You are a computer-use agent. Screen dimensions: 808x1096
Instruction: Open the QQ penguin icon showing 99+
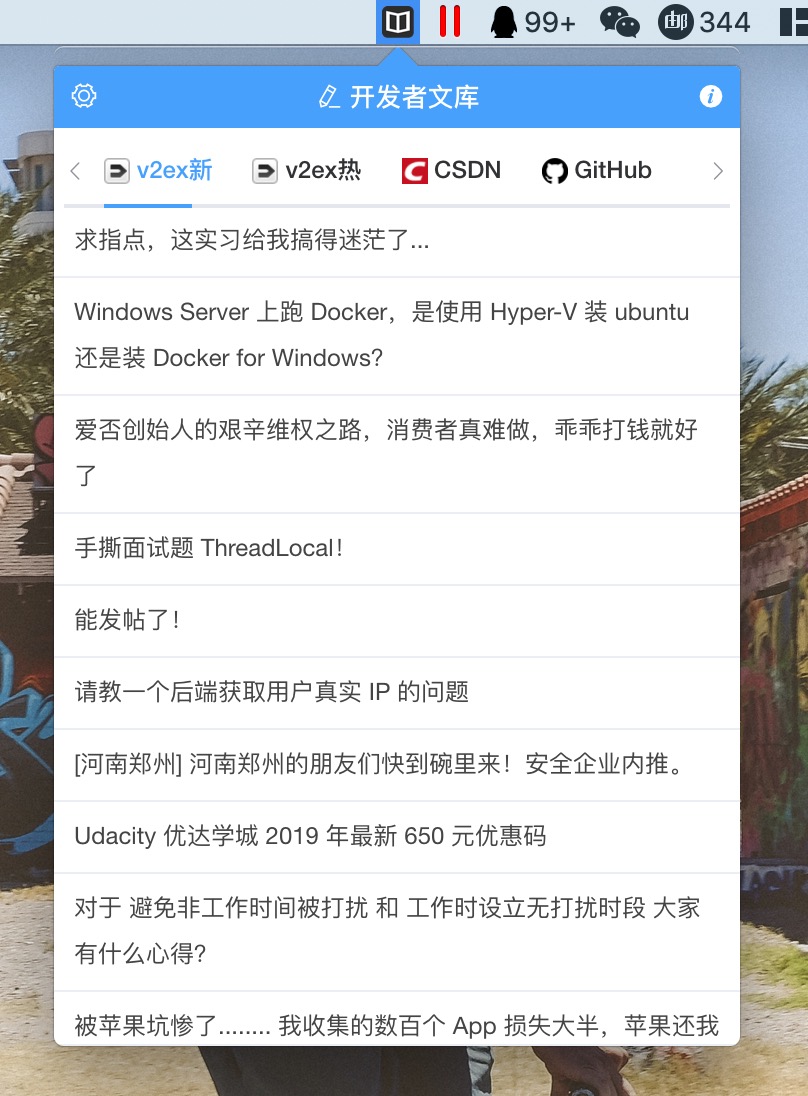coord(533,22)
